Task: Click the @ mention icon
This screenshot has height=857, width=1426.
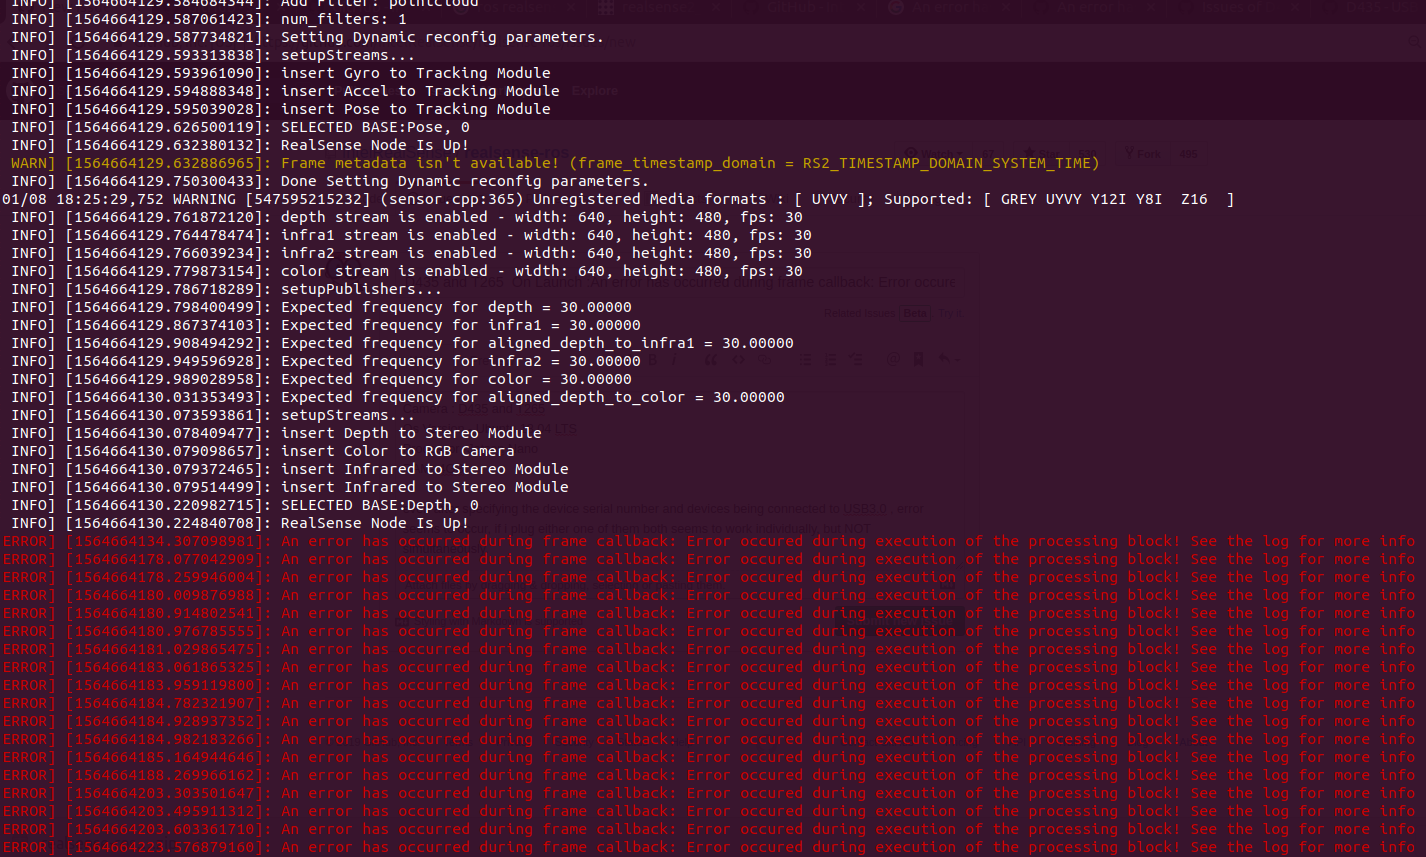Action: [894, 360]
